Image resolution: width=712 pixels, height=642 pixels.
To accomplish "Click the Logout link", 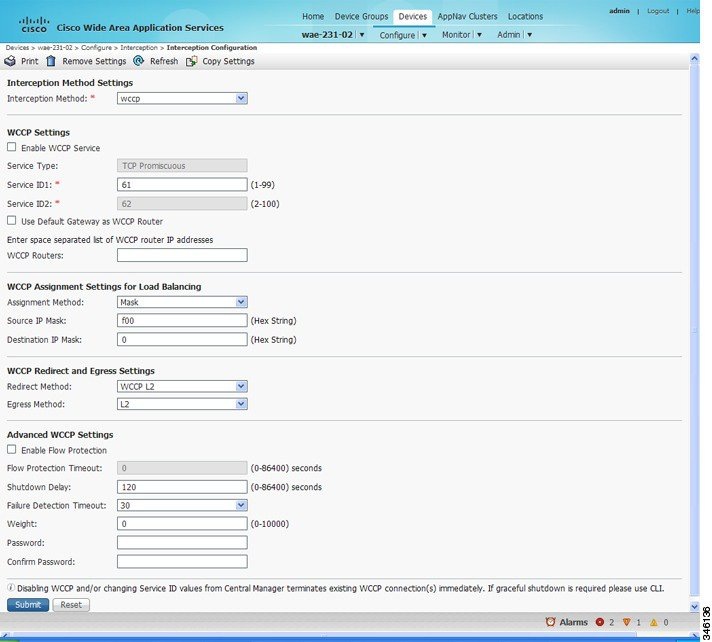I will click(658, 11).
